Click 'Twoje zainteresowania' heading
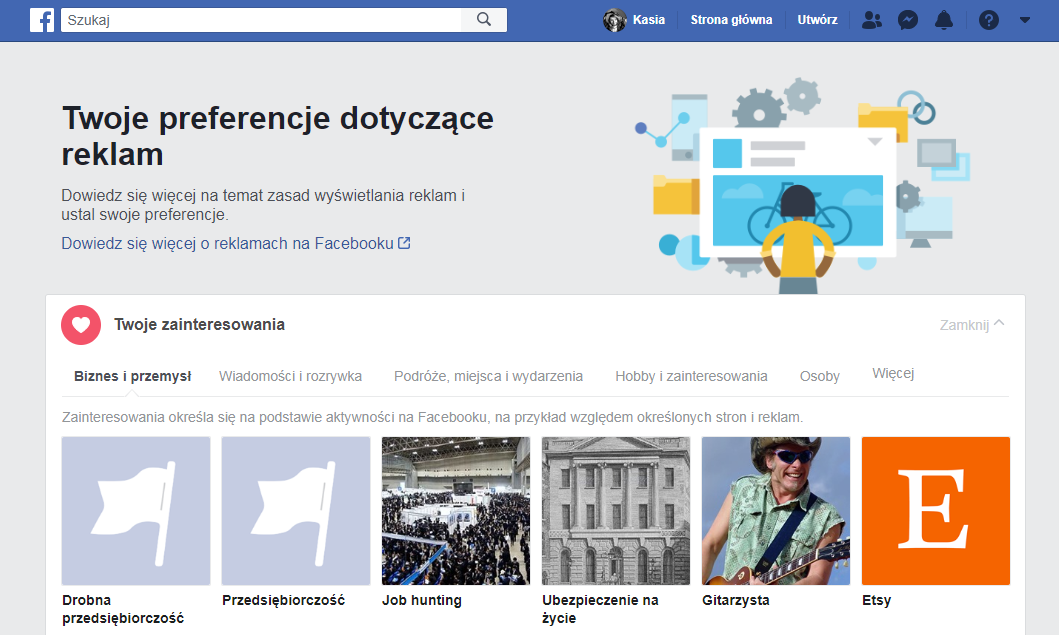1059x635 pixels. tap(199, 325)
